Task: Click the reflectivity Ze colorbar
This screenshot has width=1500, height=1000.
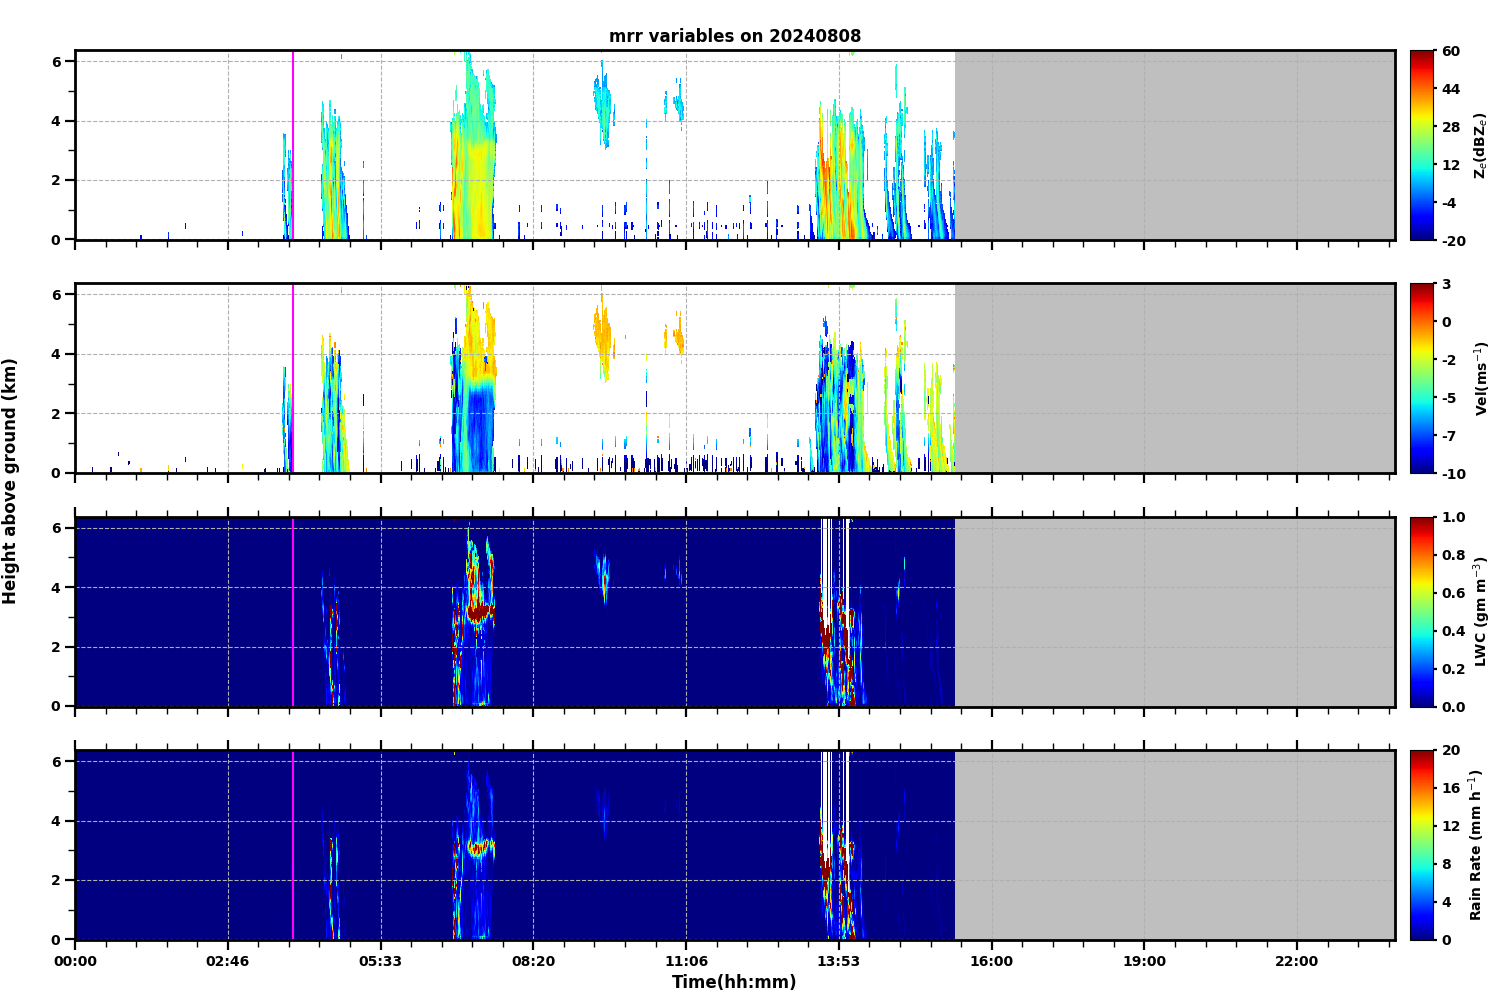Action: pos(1422,145)
